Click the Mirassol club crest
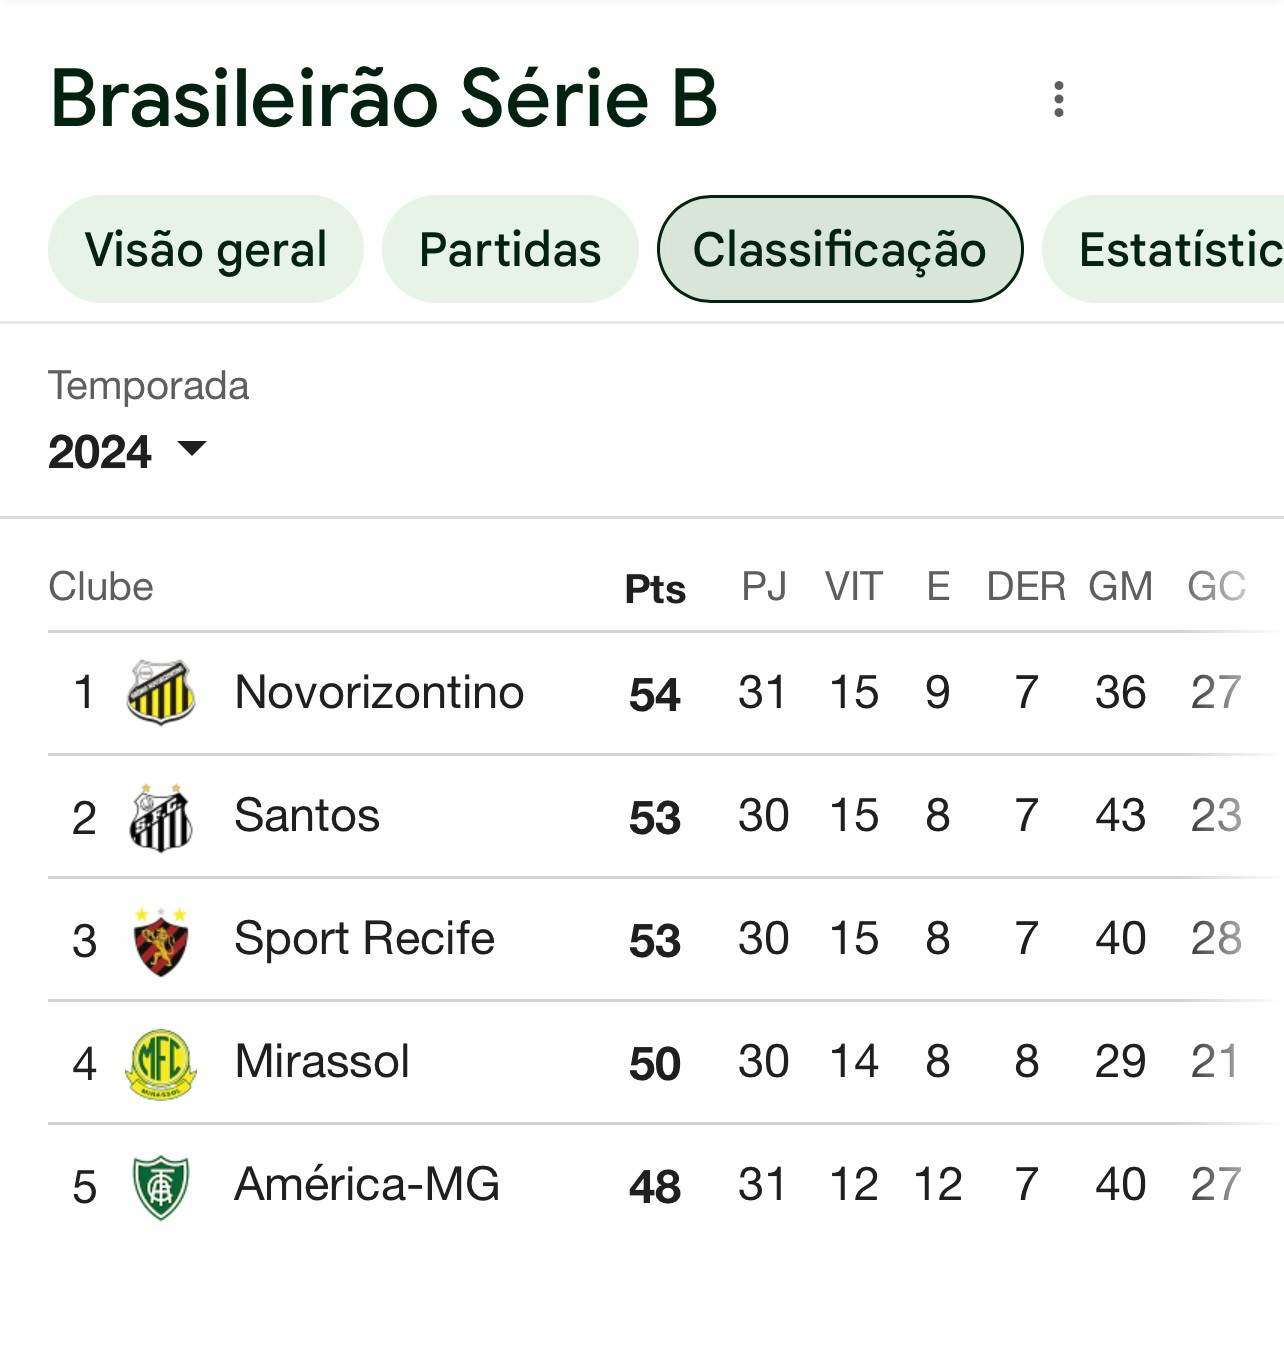This screenshot has height=1368, width=1284. coord(161,1064)
